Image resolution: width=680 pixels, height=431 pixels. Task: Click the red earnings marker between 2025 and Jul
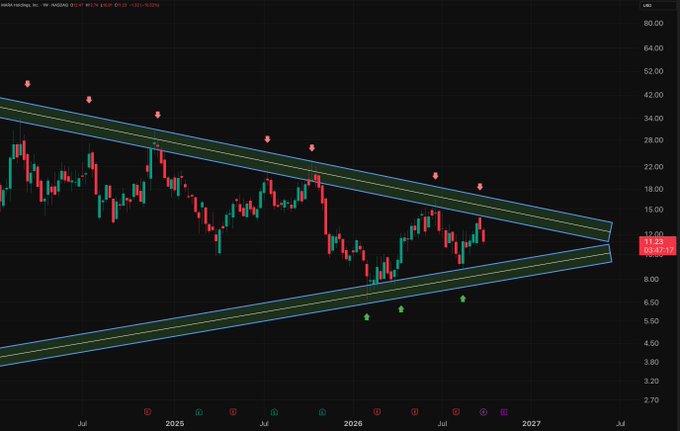(233, 411)
